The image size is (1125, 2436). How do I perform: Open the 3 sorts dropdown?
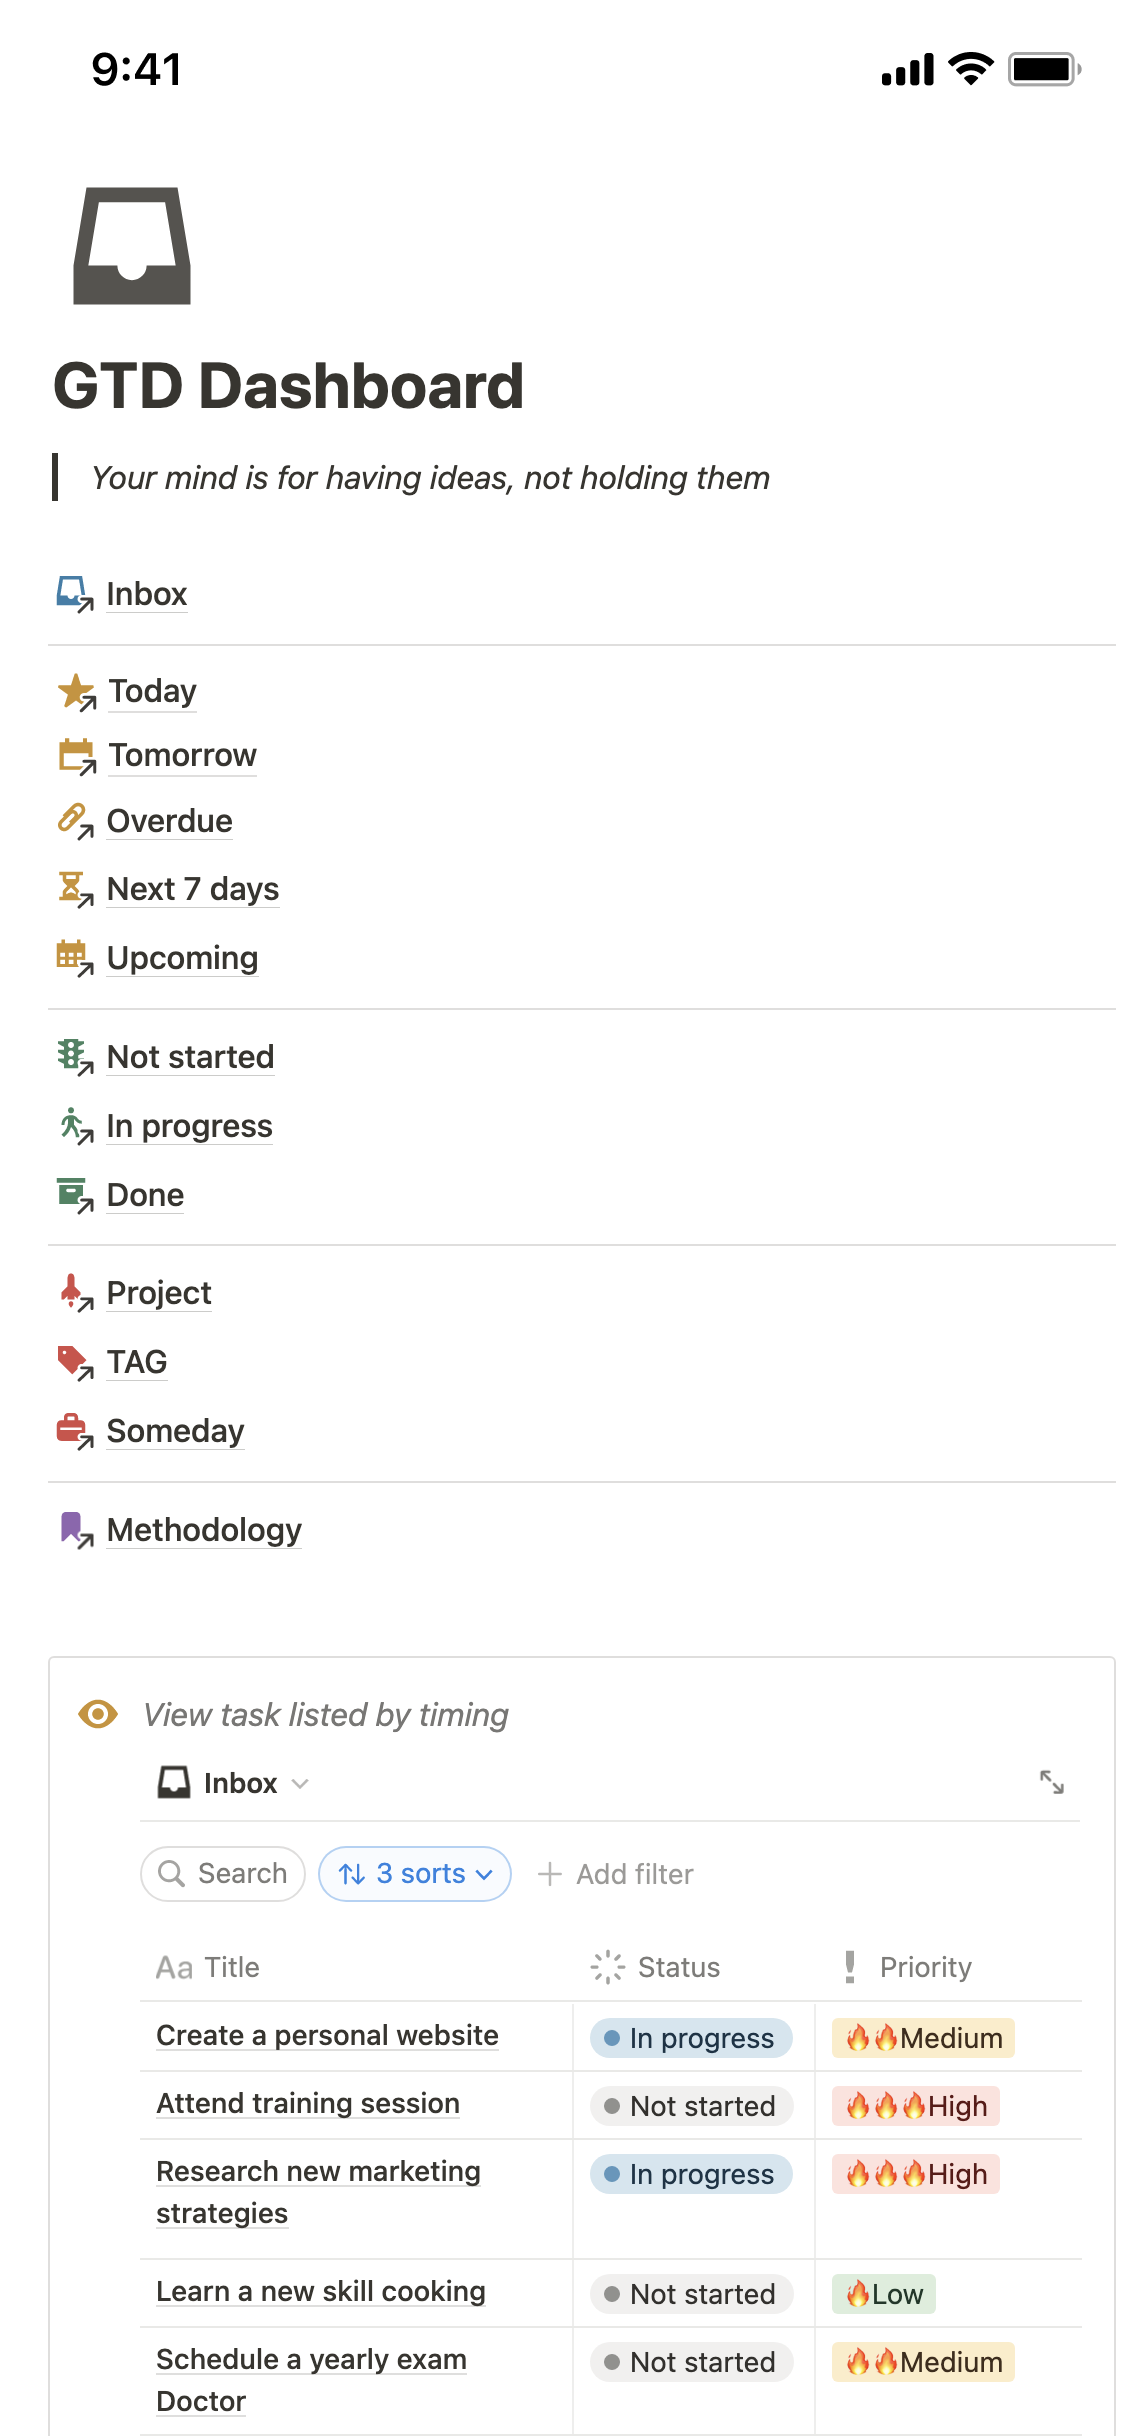tap(415, 1873)
